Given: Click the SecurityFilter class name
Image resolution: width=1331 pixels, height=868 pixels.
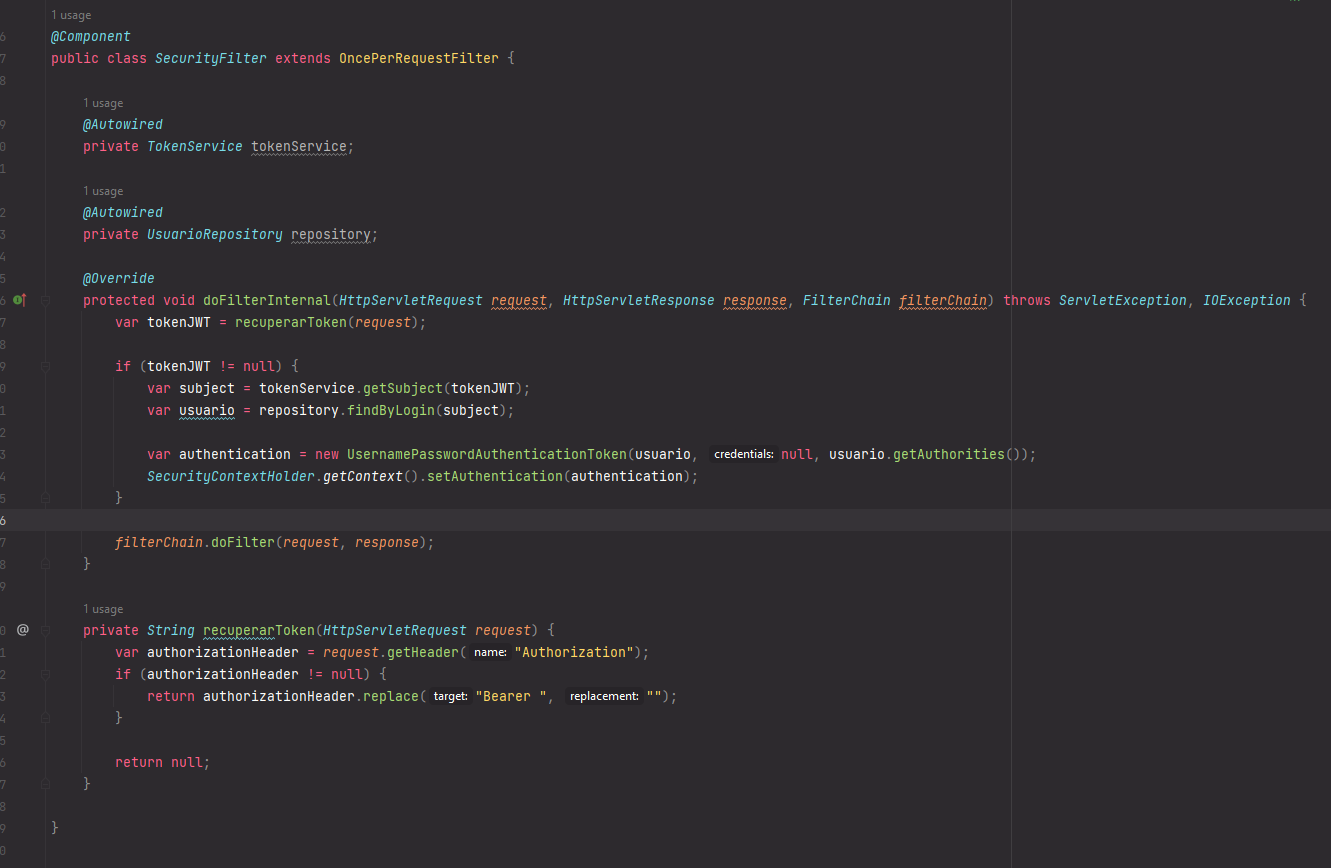Looking at the screenshot, I should [211, 58].
